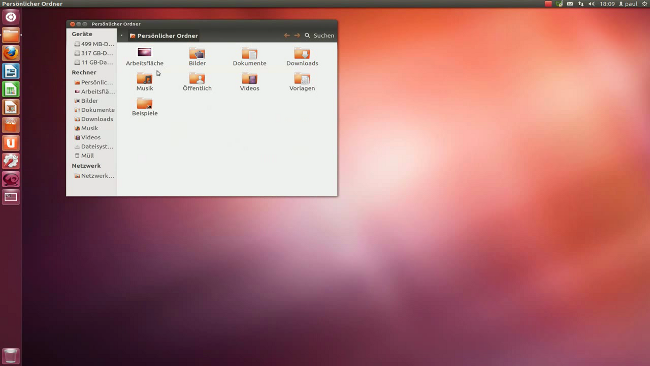Open the Bilder folder in main pane
Screen dimensions: 650x366
click(197, 56)
